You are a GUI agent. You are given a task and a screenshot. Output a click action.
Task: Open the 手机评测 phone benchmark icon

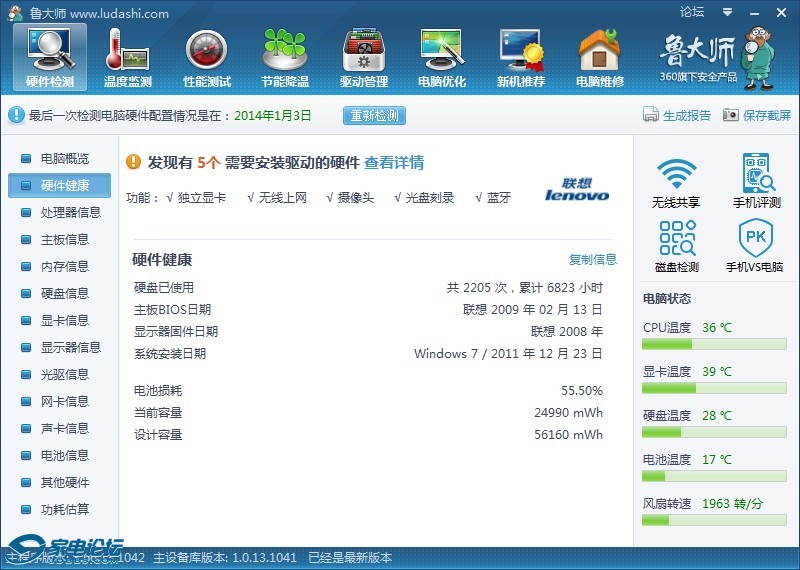pyautogui.click(x=757, y=181)
